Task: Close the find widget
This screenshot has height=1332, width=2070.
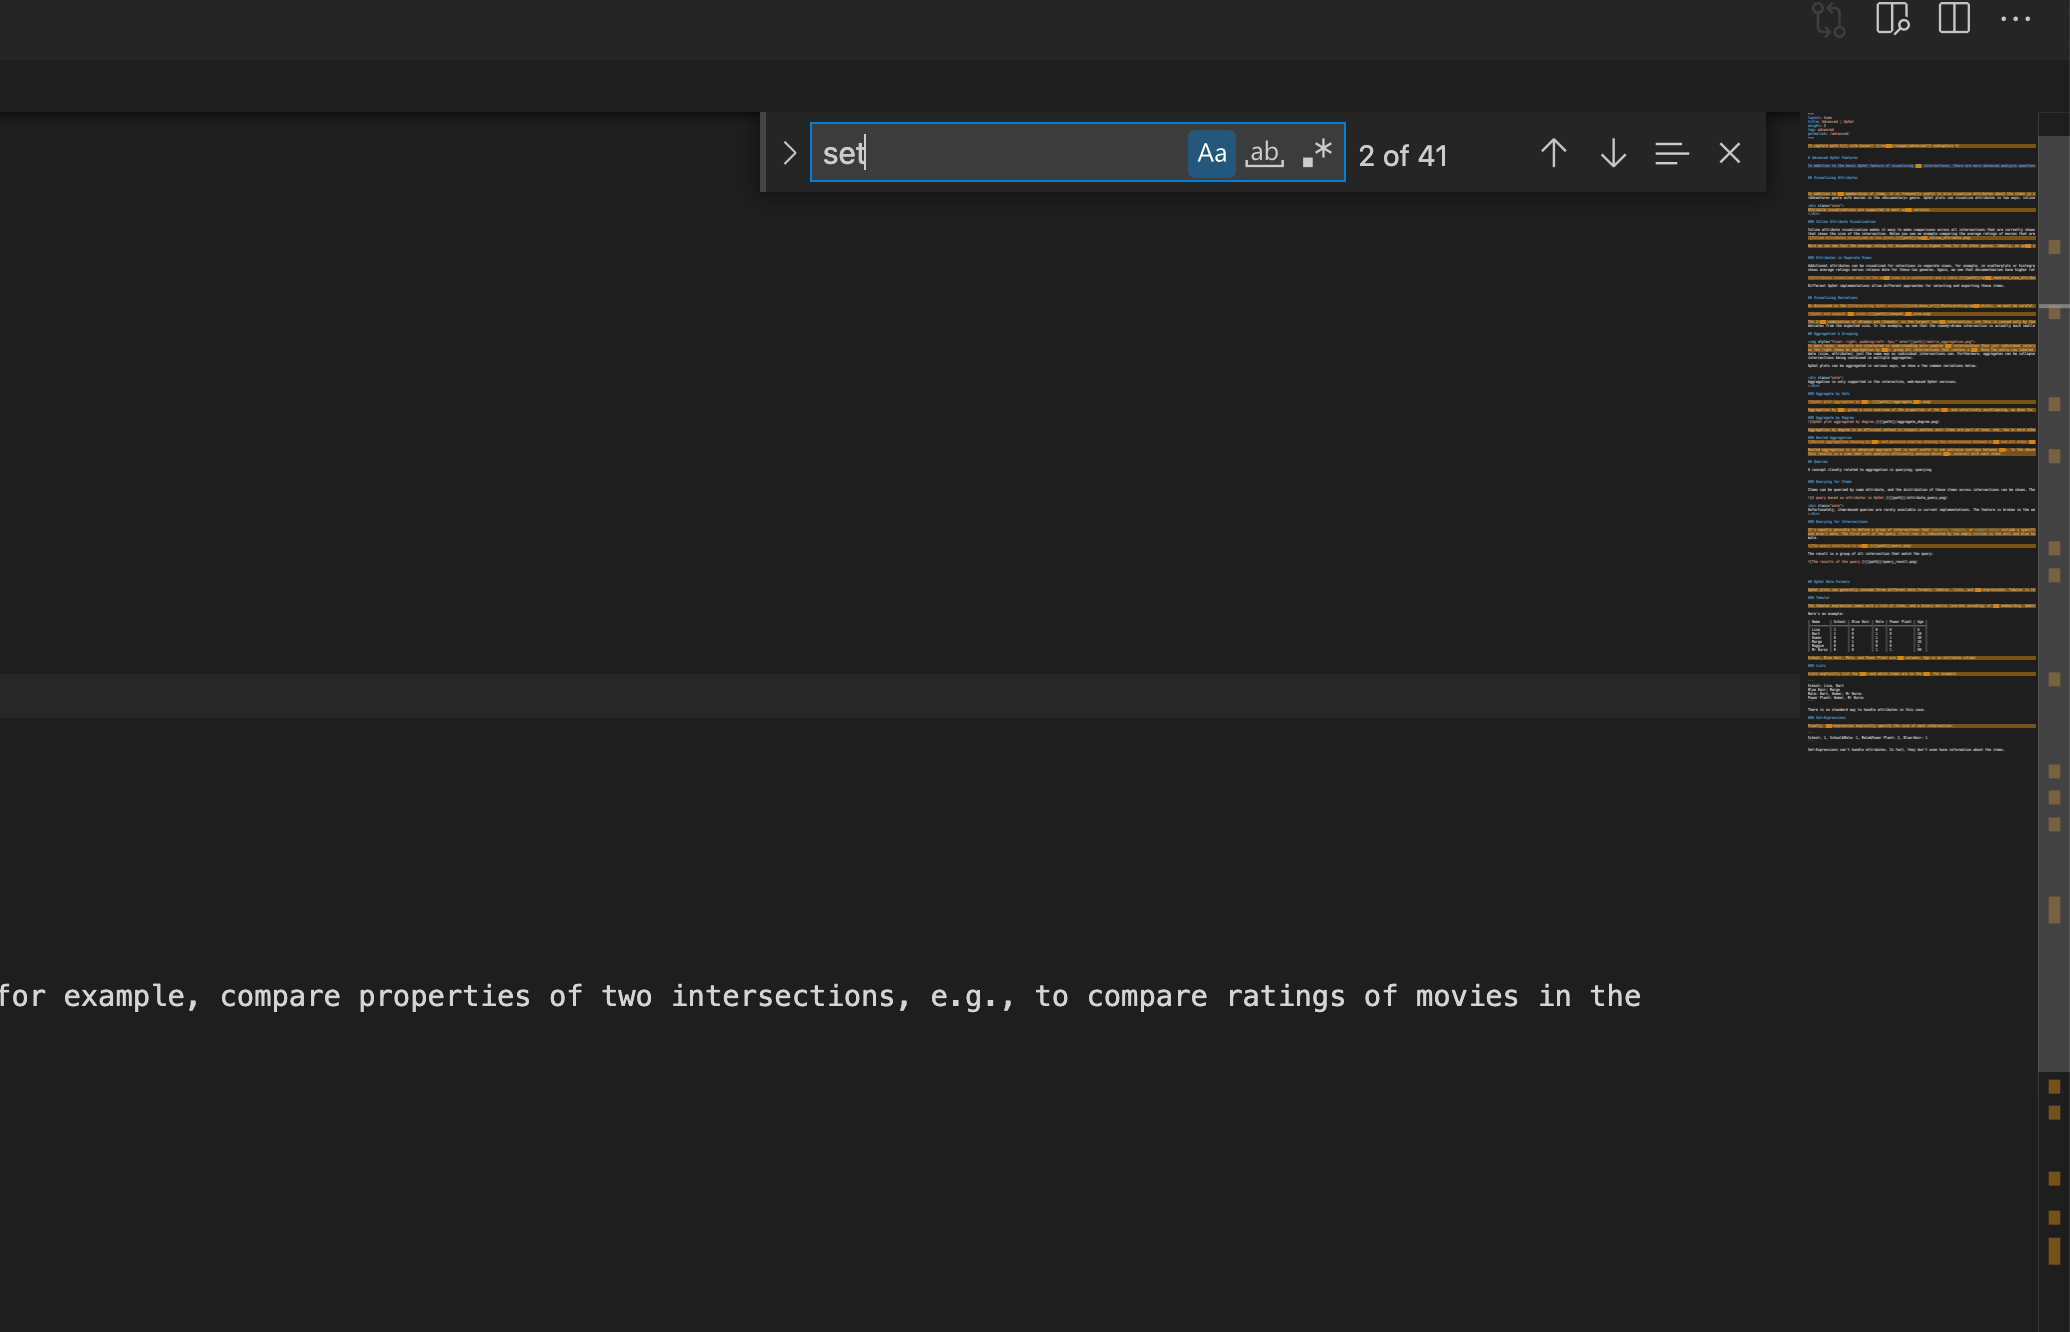Action: click(1729, 154)
